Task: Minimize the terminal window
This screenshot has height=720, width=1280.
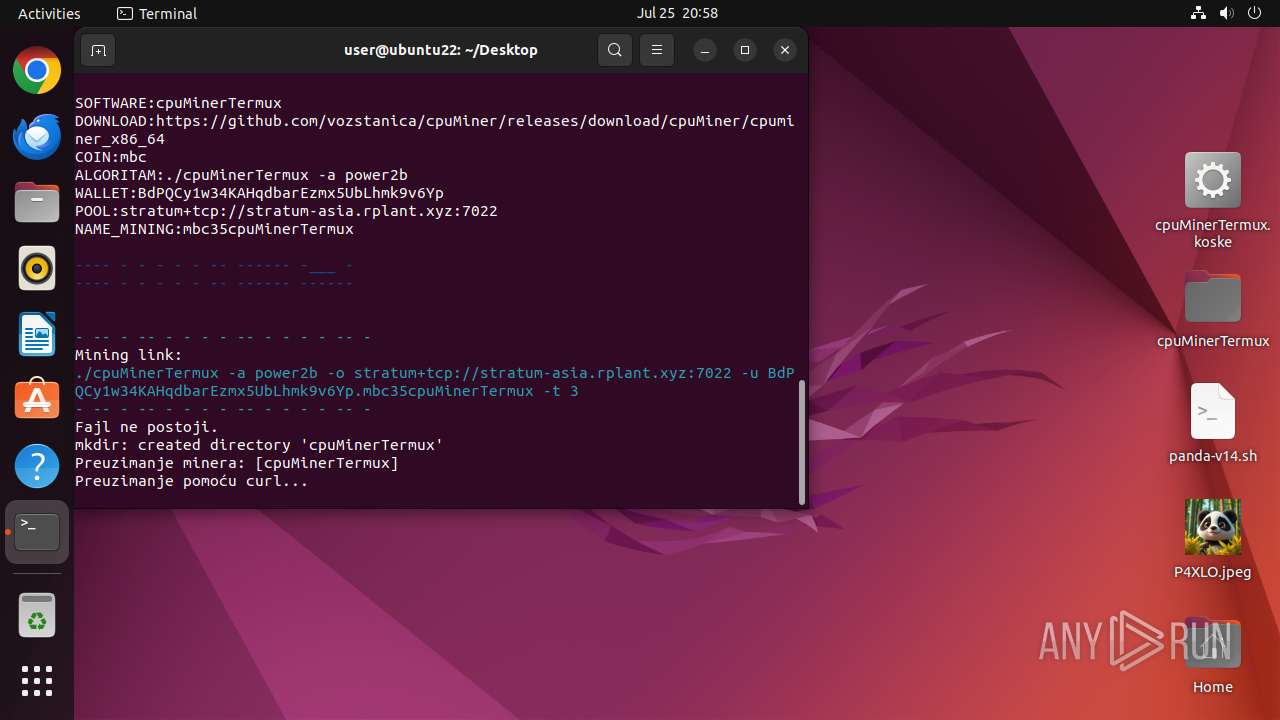Action: (x=705, y=50)
